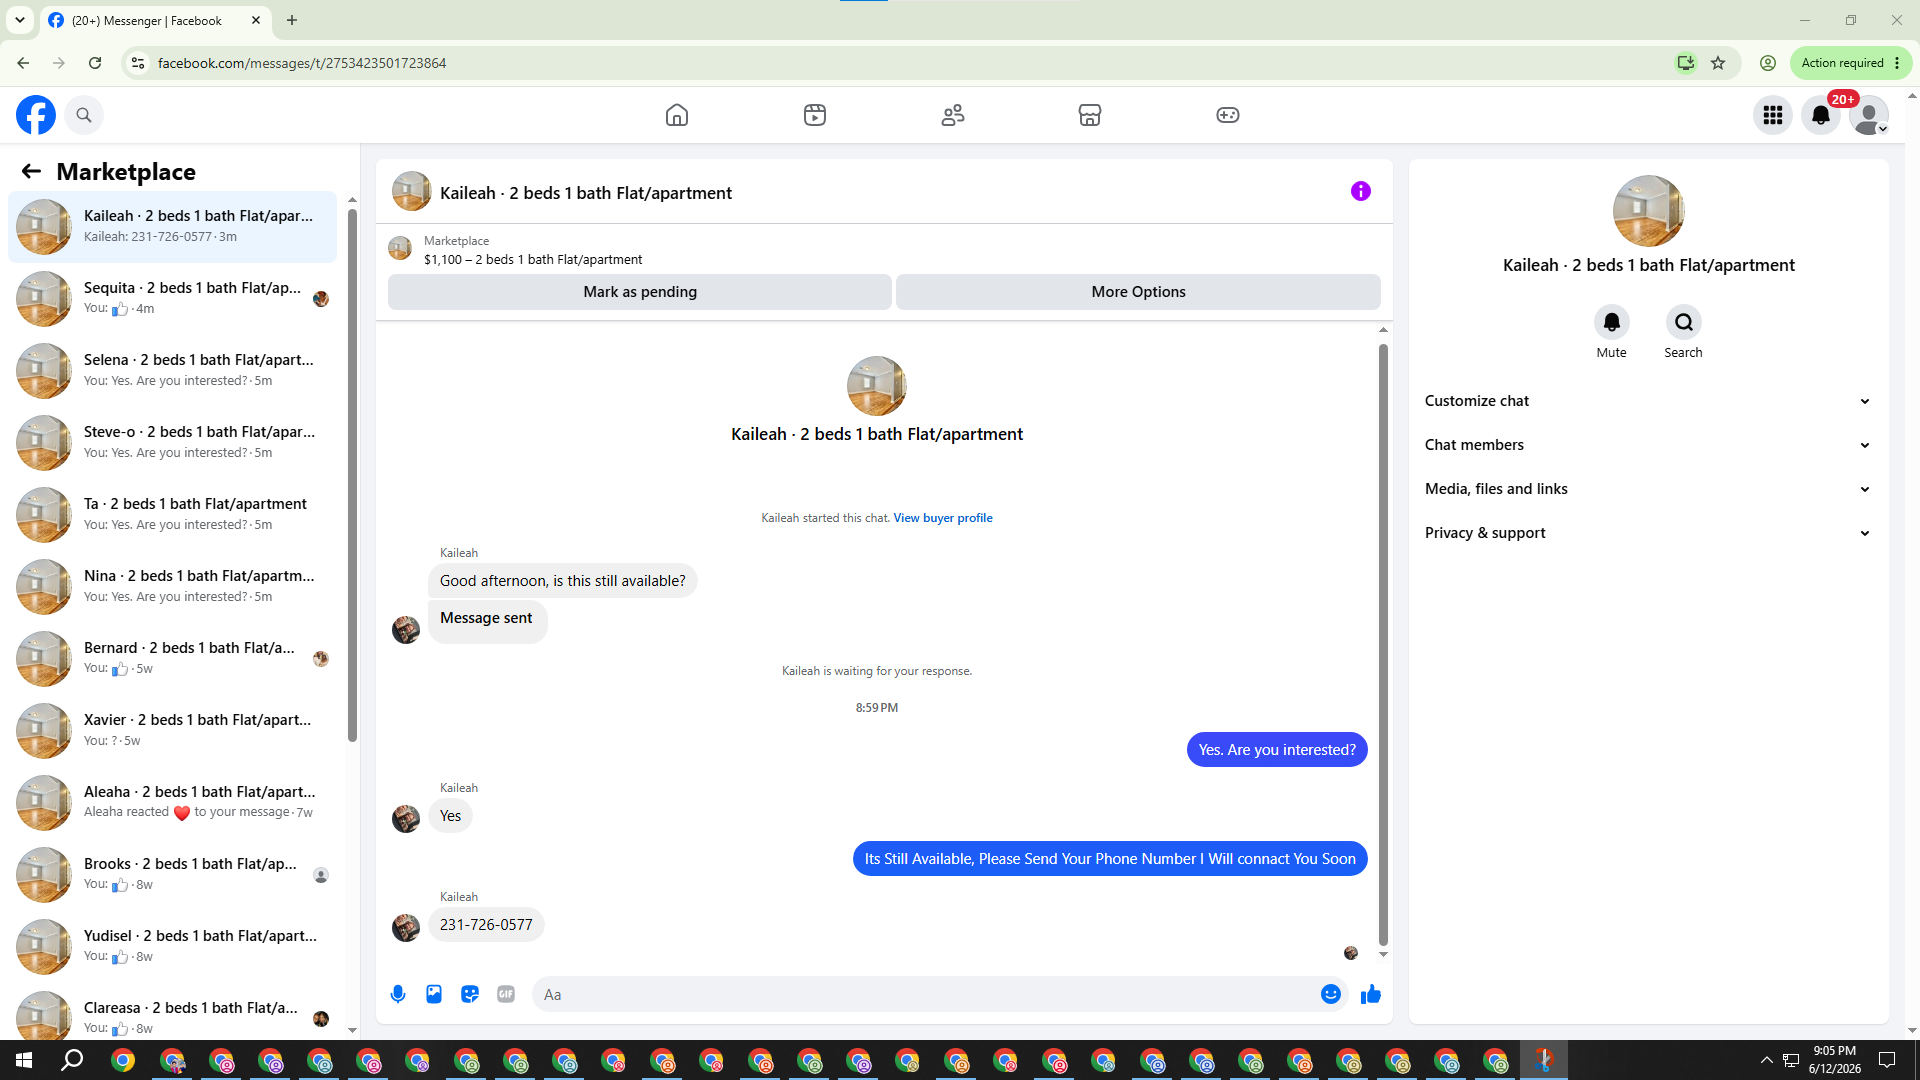
Task: Open Nina conversation
Action: [x=173, y=587]
